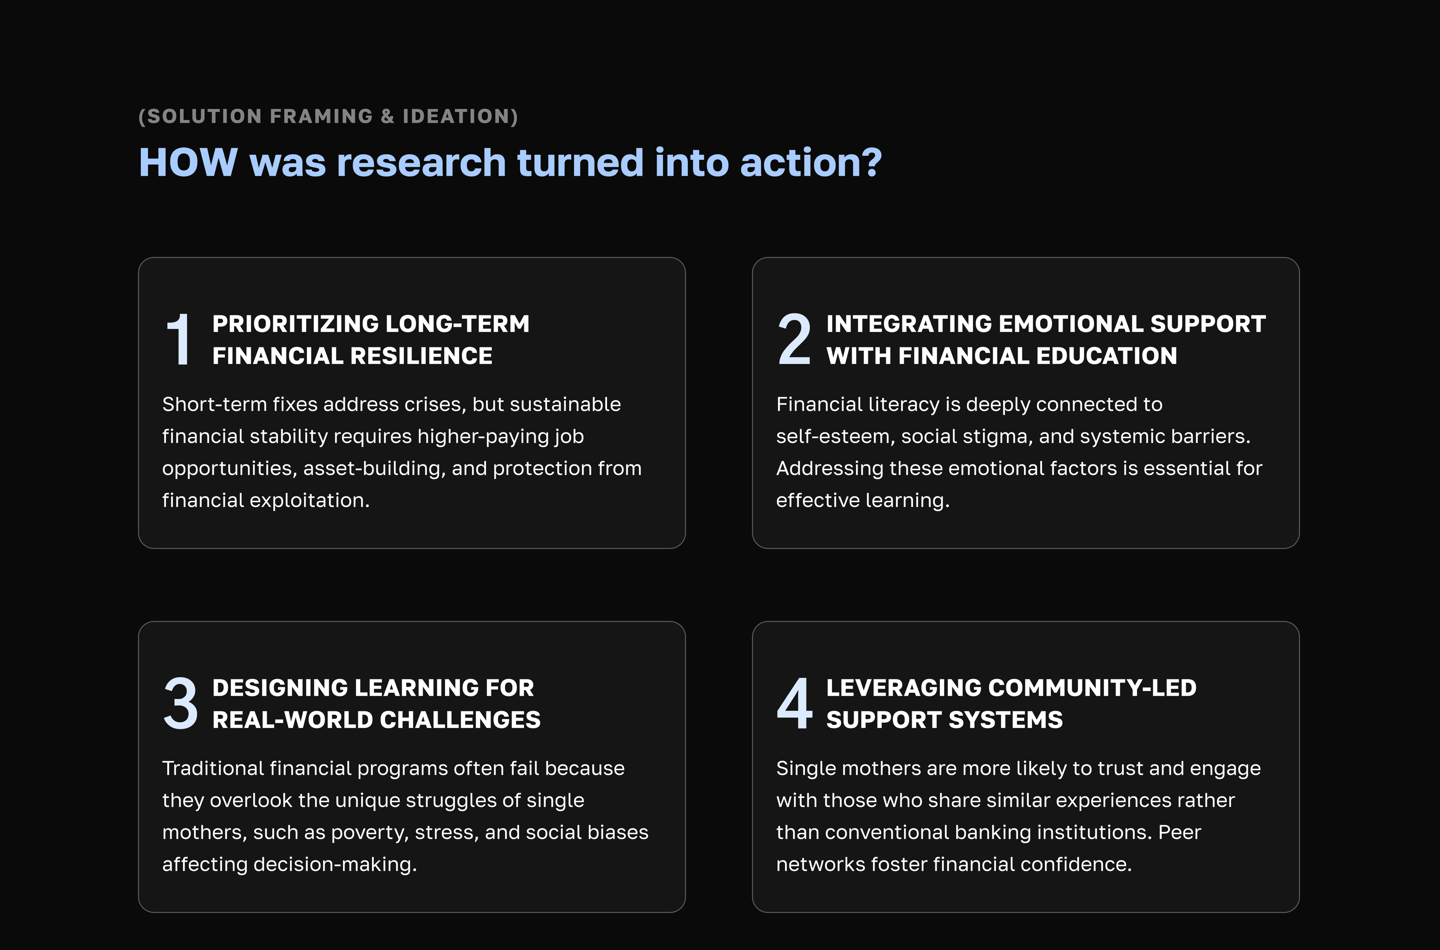Click 'networks foster financial confidence.' text line
Viewport: 1440px width, 950px height.
point(954,864)
